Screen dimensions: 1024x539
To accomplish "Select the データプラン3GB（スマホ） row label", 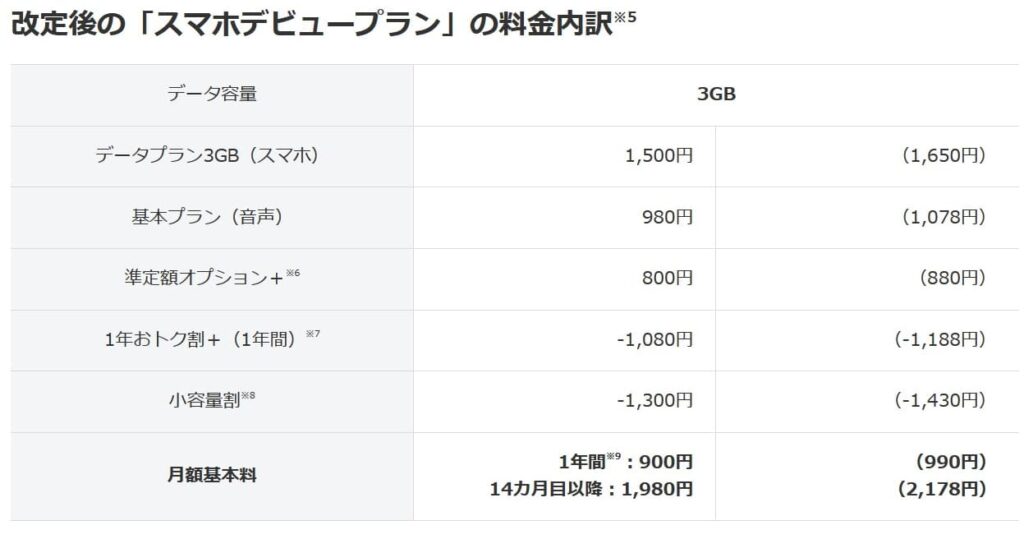I will (211, 156).
